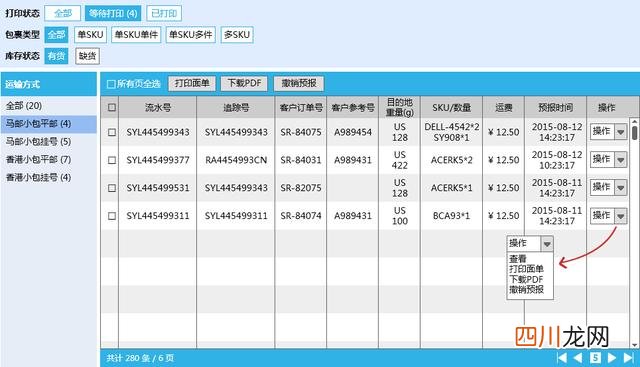Click the scrollbar up arrow
640x367 pixels.
coord(634,121)
